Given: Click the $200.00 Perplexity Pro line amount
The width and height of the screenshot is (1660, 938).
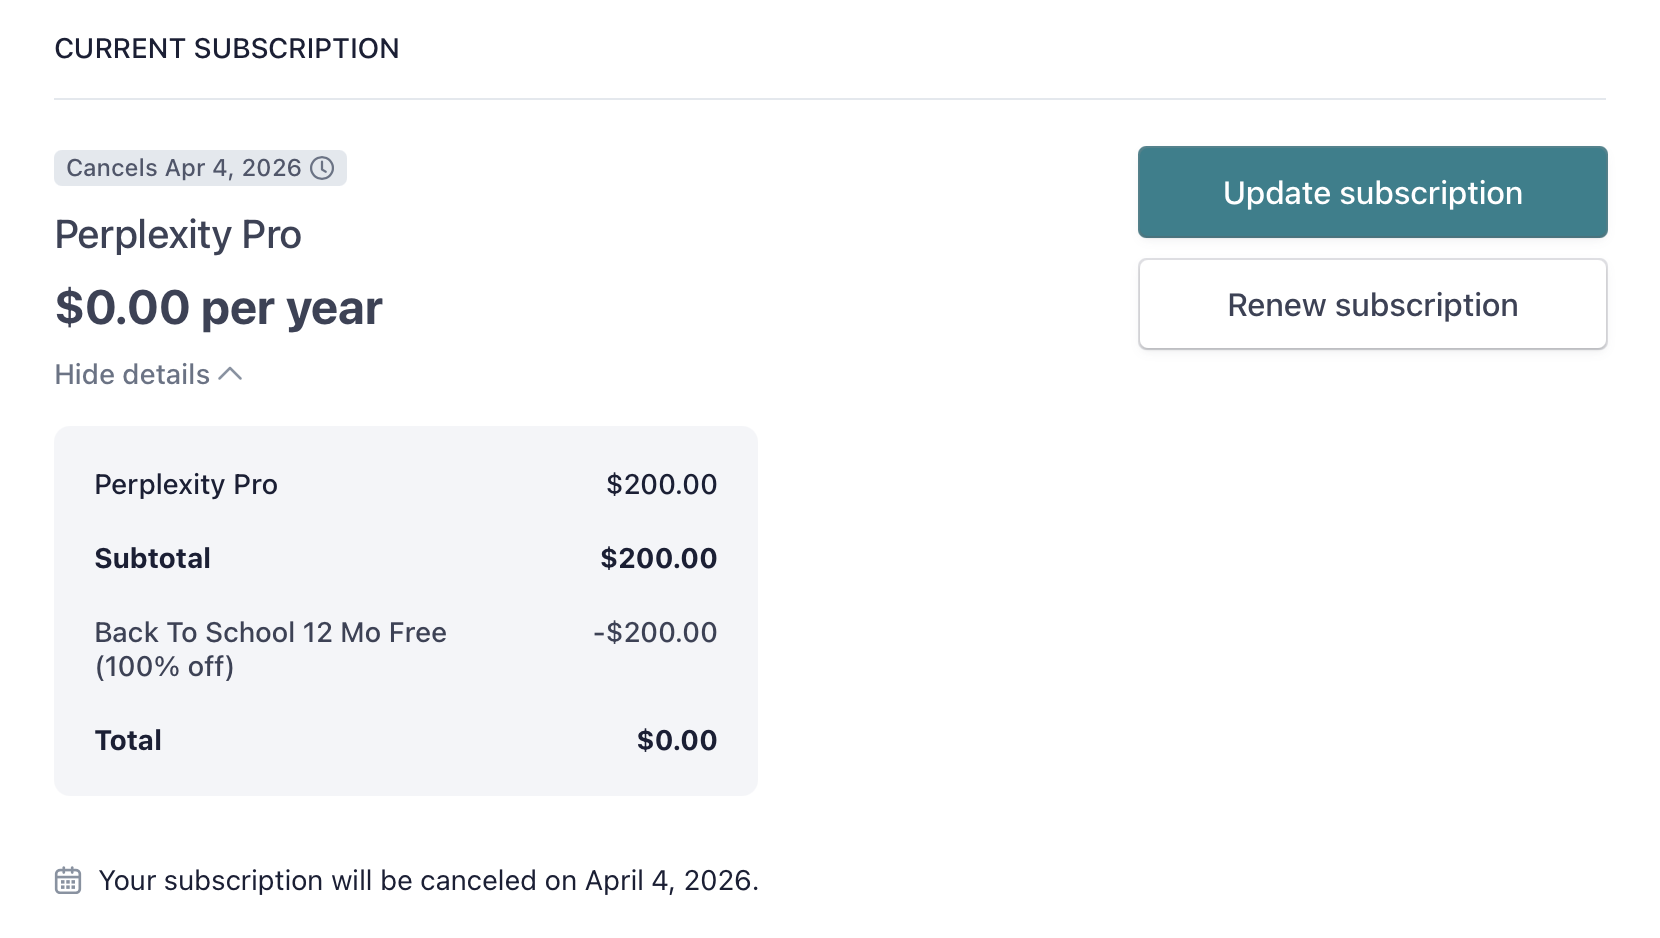Looking at the screenshot, I should pyautogui.click(x=662, y=485).
